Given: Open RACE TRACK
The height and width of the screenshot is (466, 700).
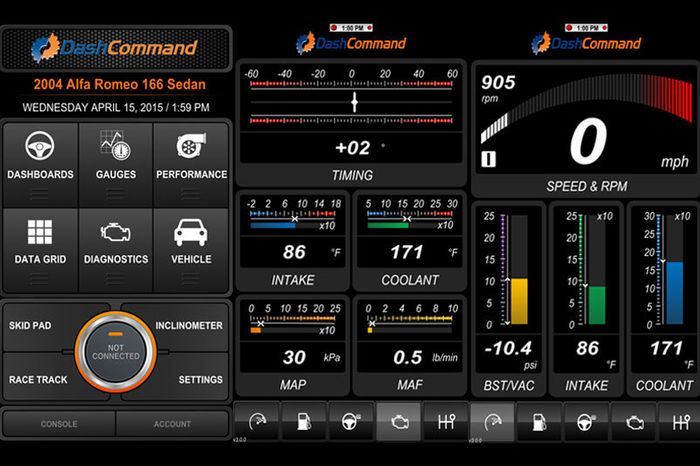Looking at the screenshot, I should tap(38, 379).
